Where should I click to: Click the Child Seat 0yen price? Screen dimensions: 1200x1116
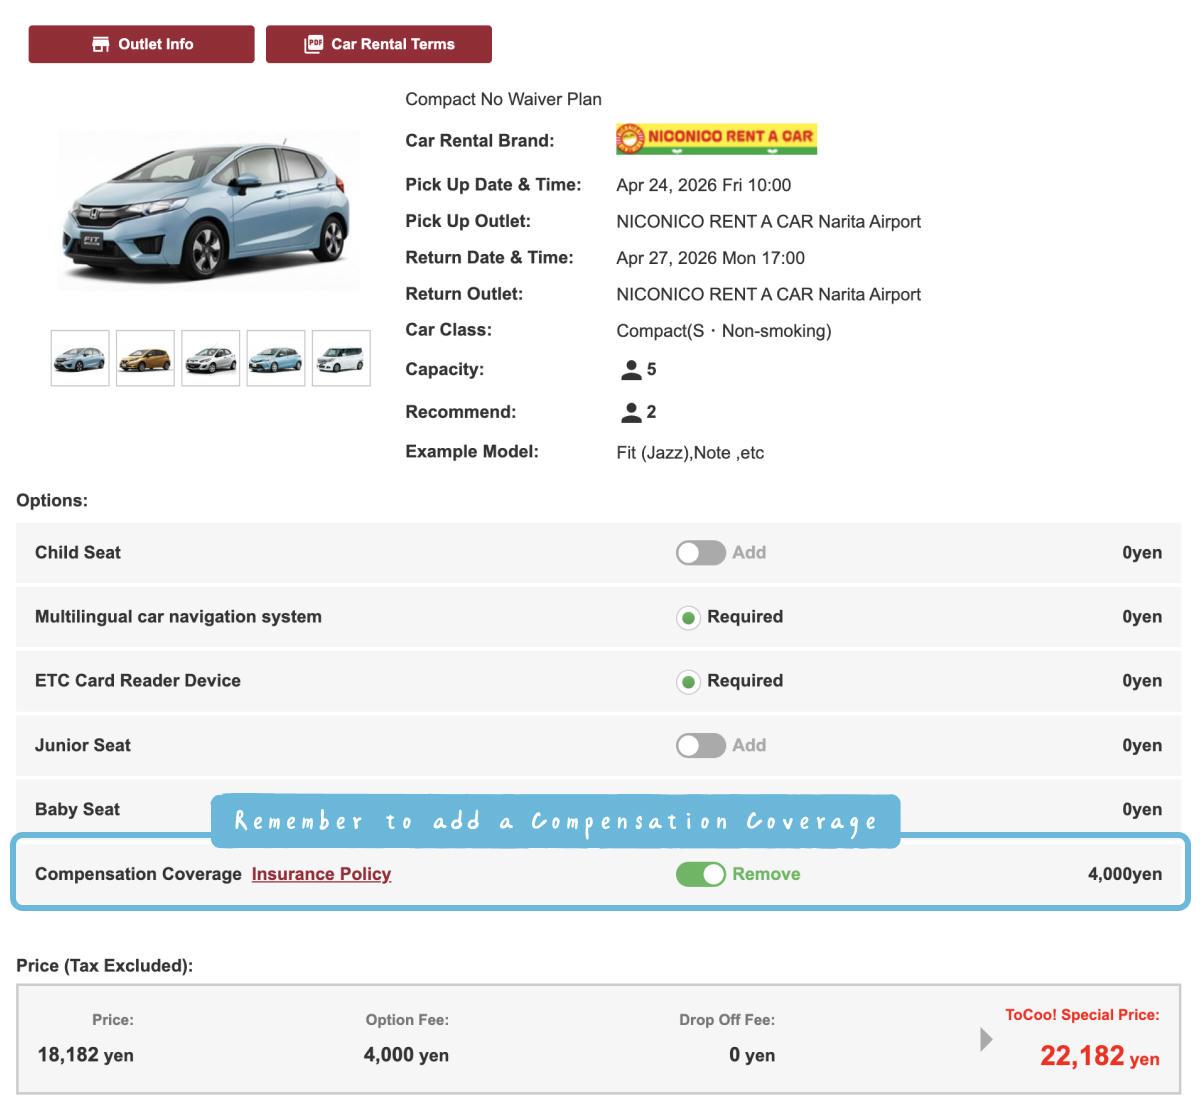pyautogui.click(x=1142, y=553)
